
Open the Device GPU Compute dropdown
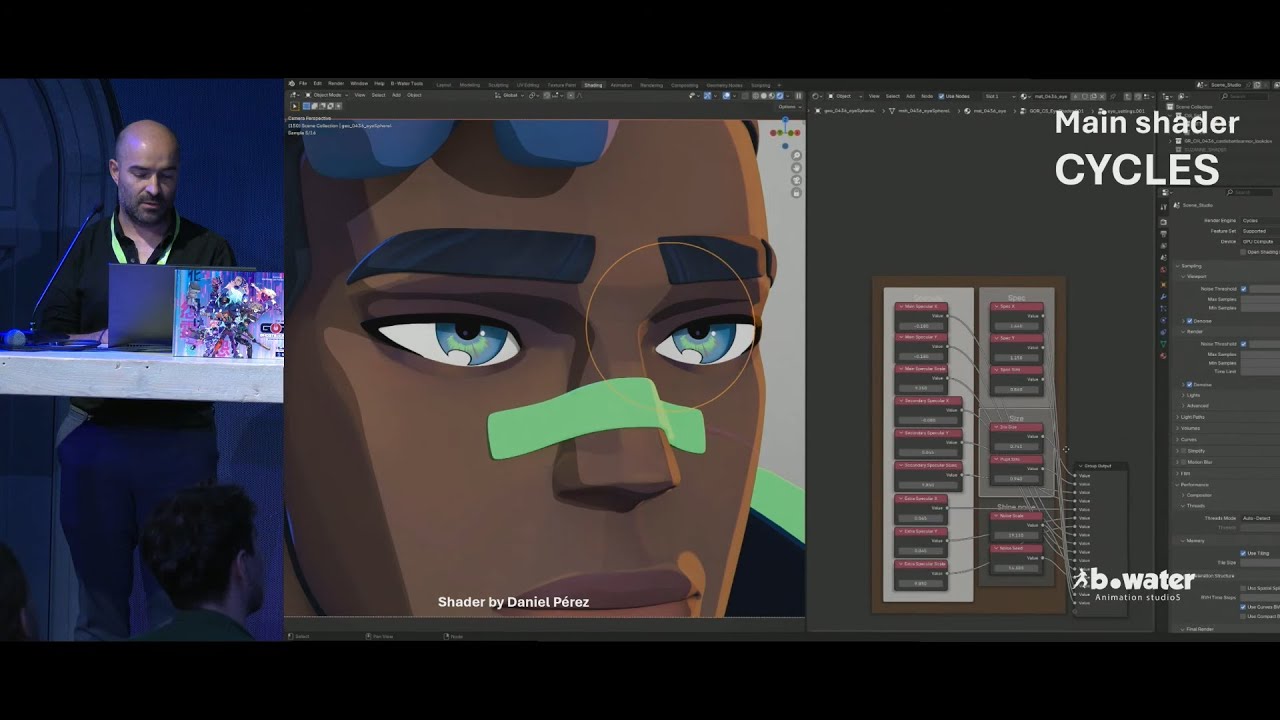click(x=1260, y=242)
